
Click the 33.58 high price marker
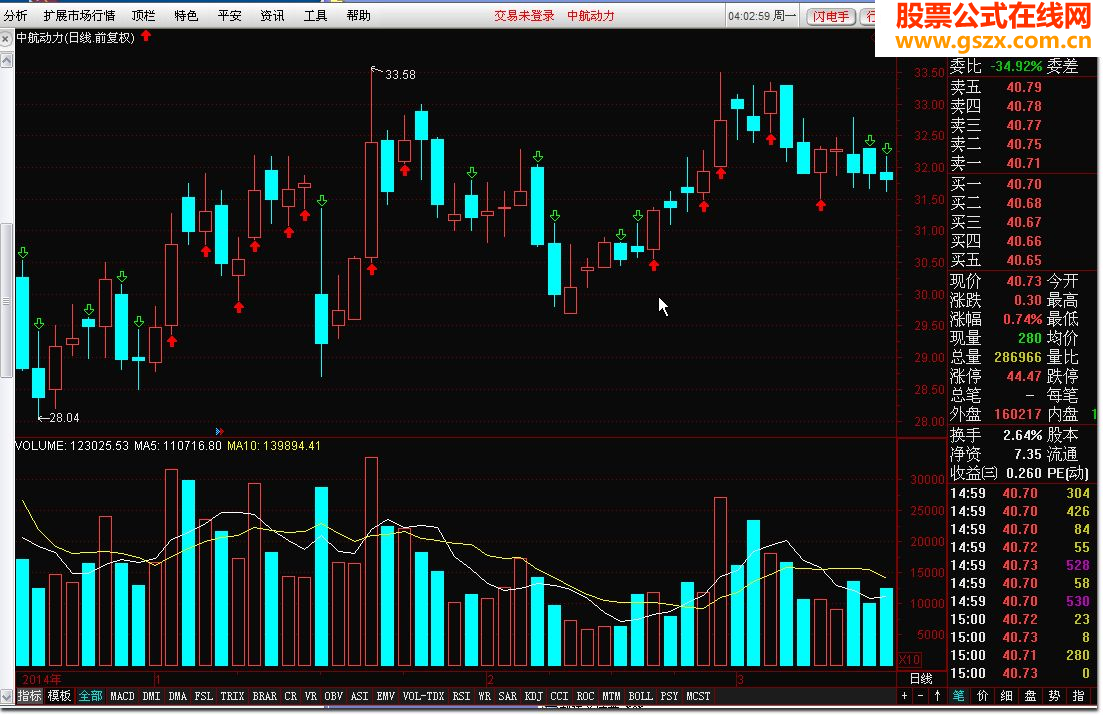point(400,75)
